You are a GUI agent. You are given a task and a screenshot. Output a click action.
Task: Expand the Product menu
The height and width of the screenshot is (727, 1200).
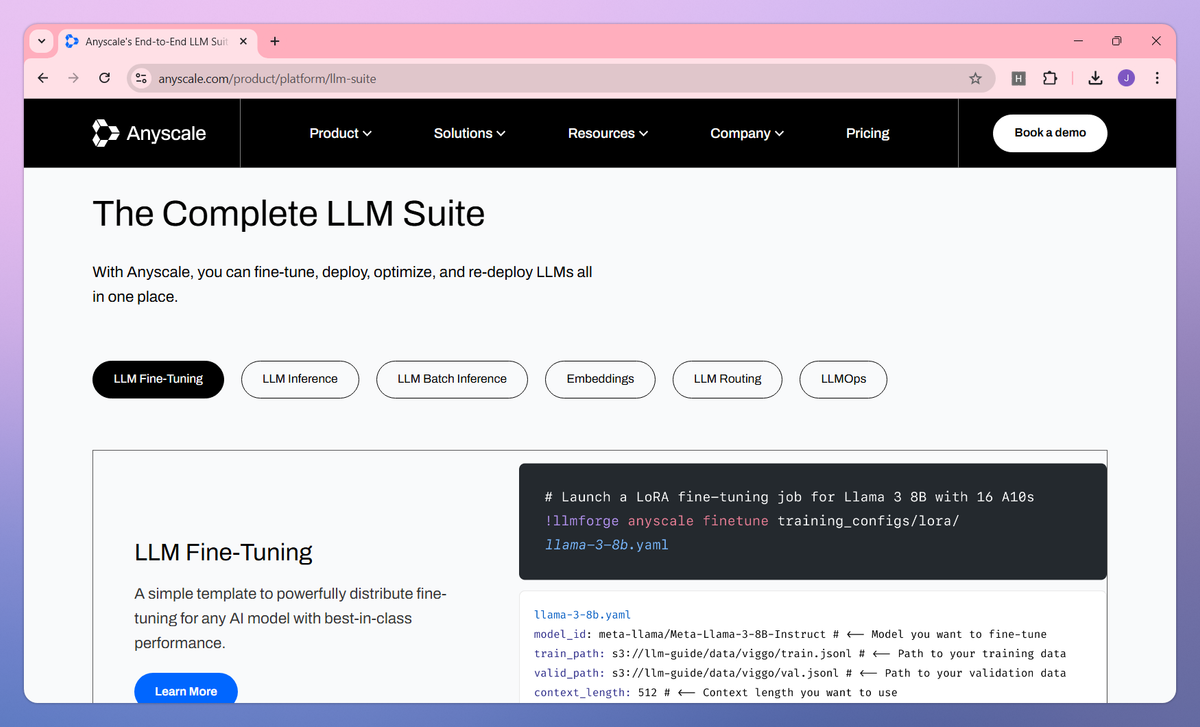point(340,133)
